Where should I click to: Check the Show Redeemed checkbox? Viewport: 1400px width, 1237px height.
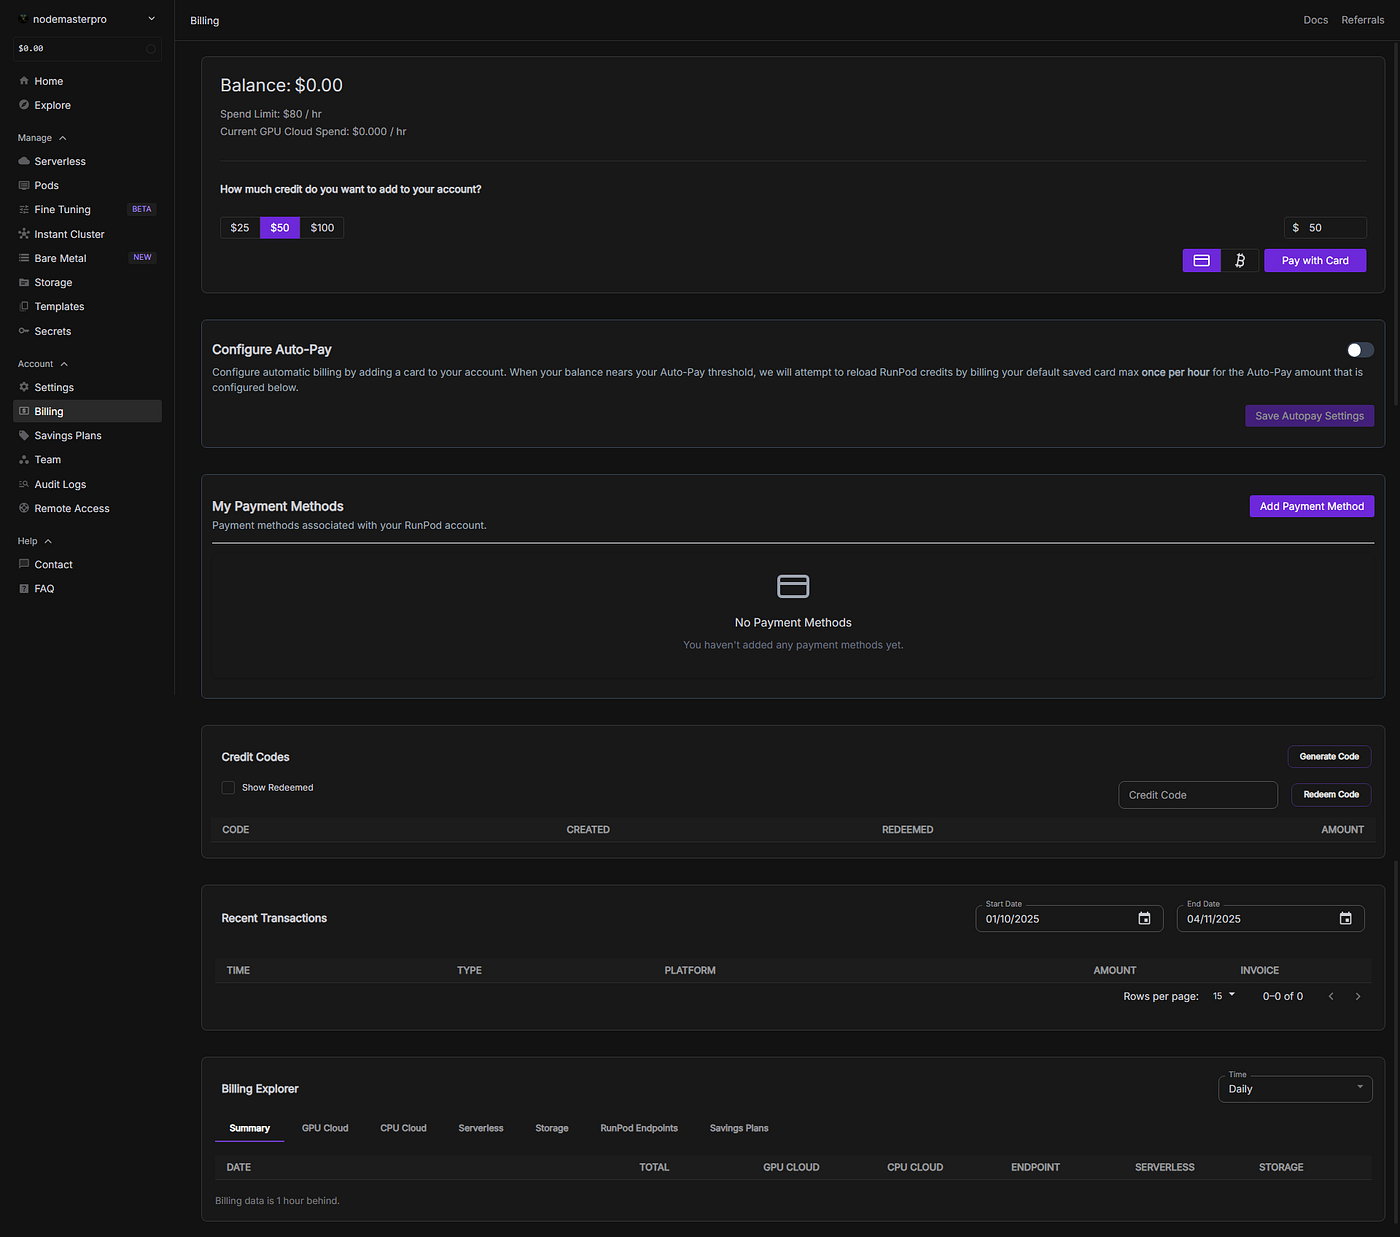(228, 787)
